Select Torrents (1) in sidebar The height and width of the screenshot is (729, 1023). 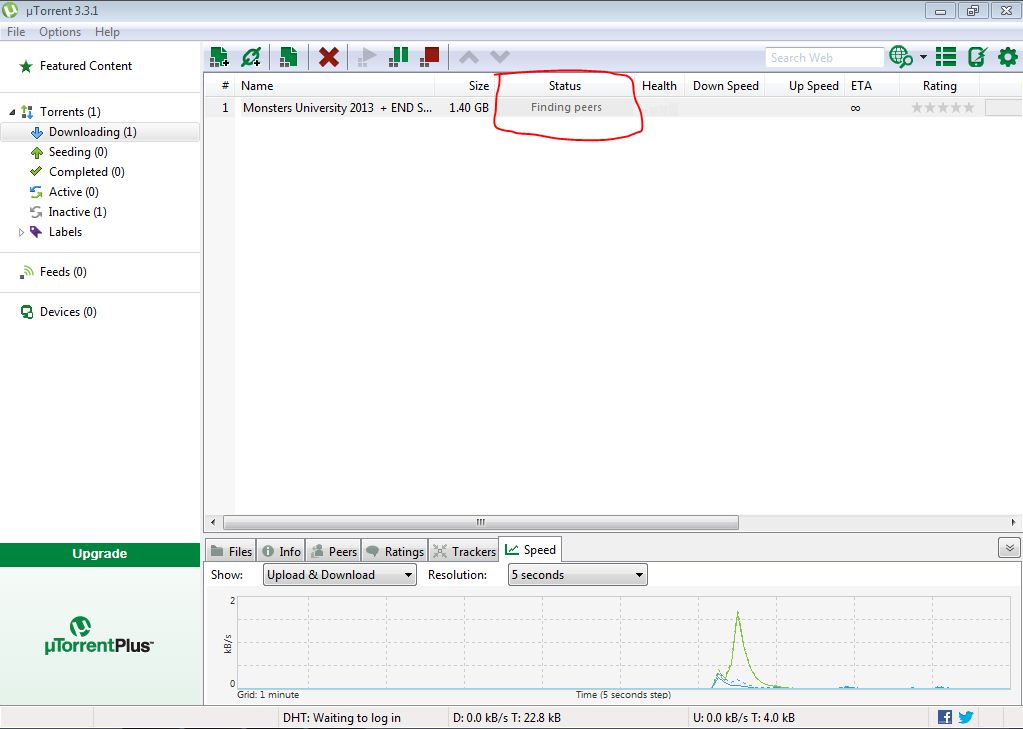pos(70,112)
